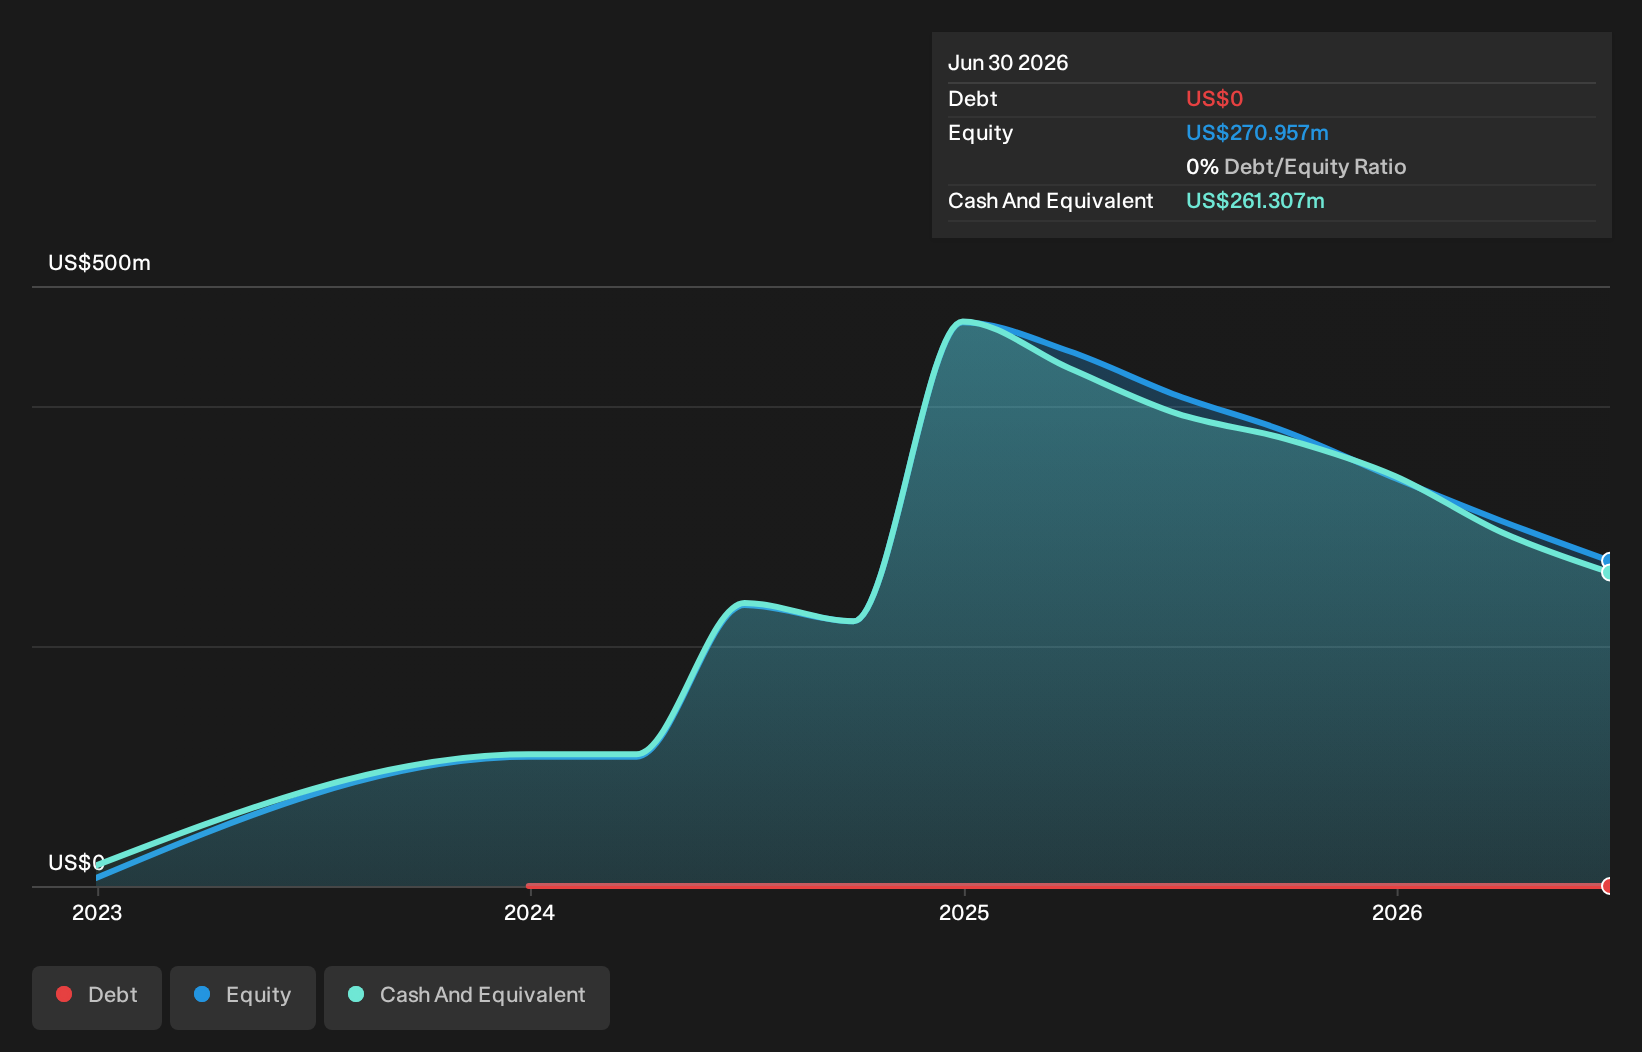Click the 0% Debt/Equity Ratio text
This screenshot has height=1052, width=1642.
[x=1296, y=167]
